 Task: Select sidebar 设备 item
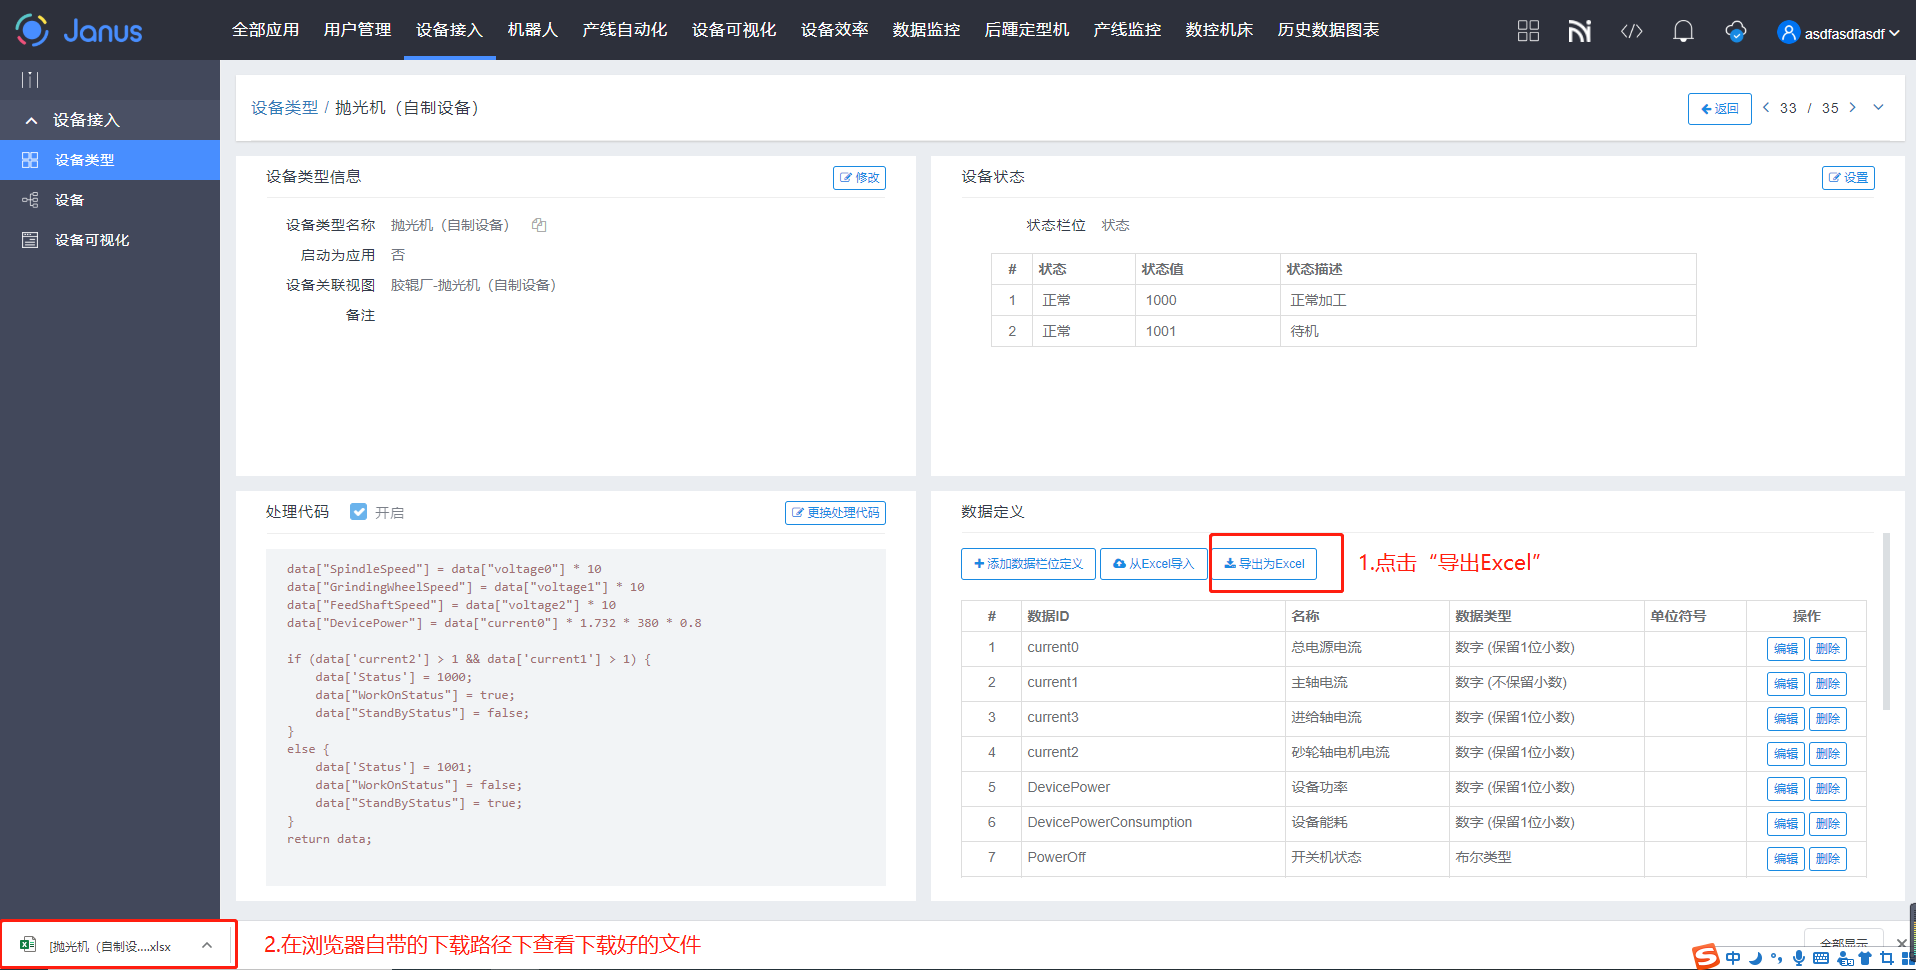pos(110,200)
